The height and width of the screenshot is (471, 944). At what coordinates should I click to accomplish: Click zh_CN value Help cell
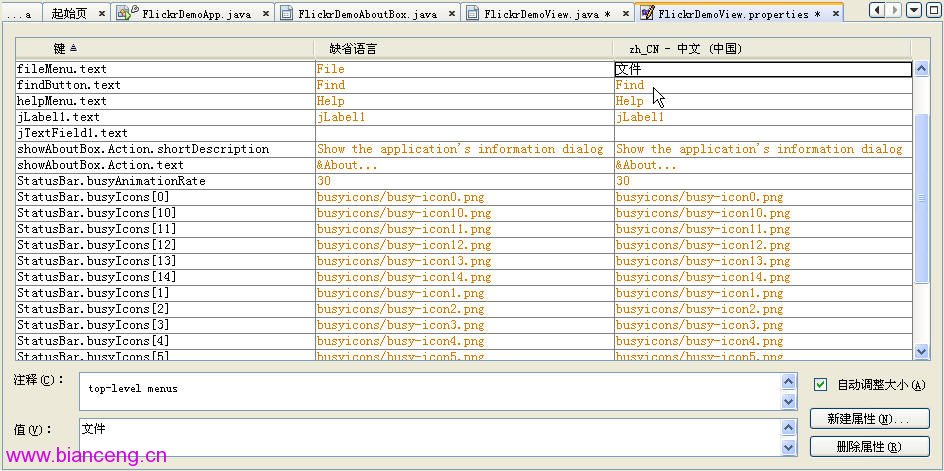pos(762,101)
